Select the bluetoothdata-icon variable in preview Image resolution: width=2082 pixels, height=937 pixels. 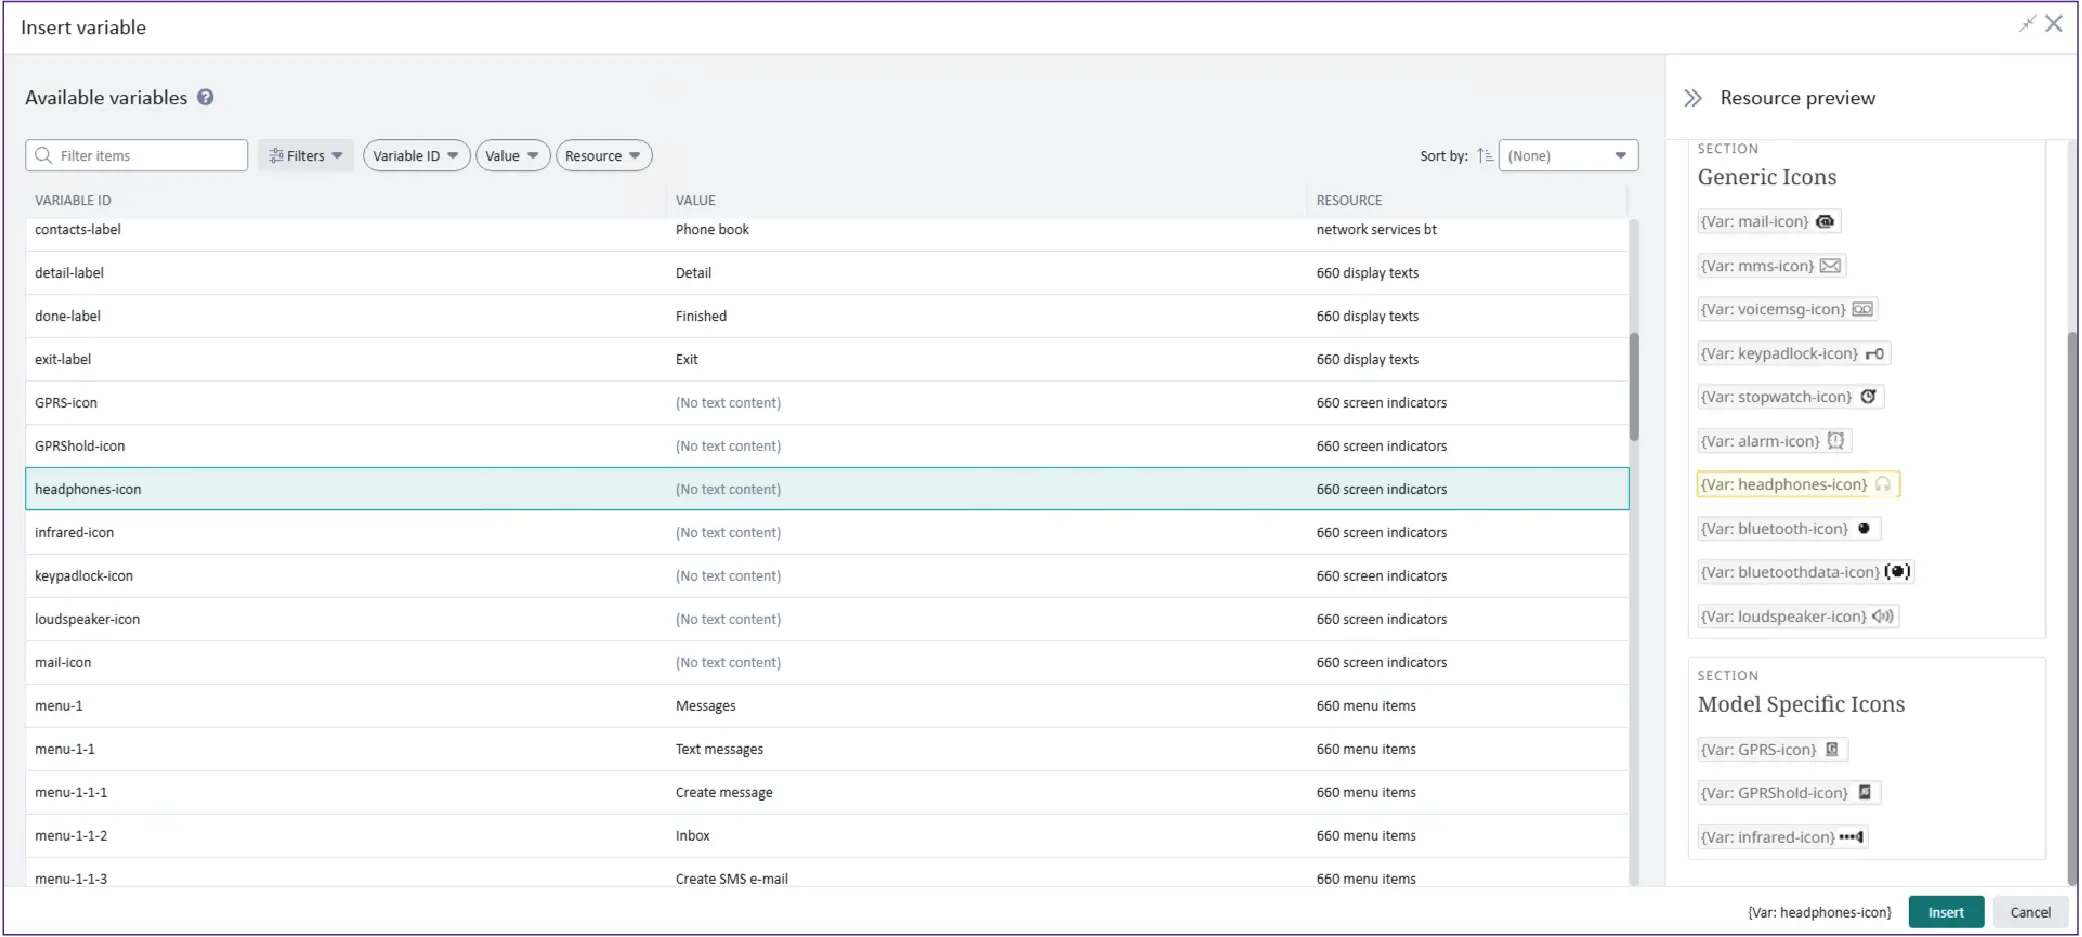(1804, 572)
